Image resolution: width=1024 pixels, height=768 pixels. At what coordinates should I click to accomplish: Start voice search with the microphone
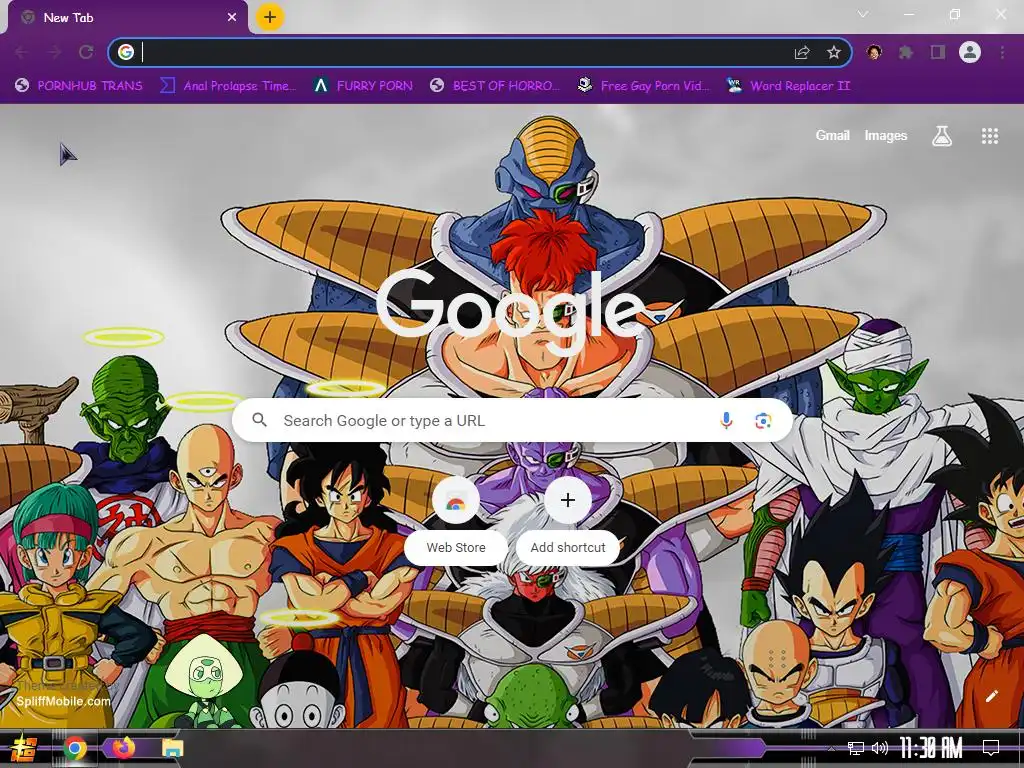(x=726, y=421)
